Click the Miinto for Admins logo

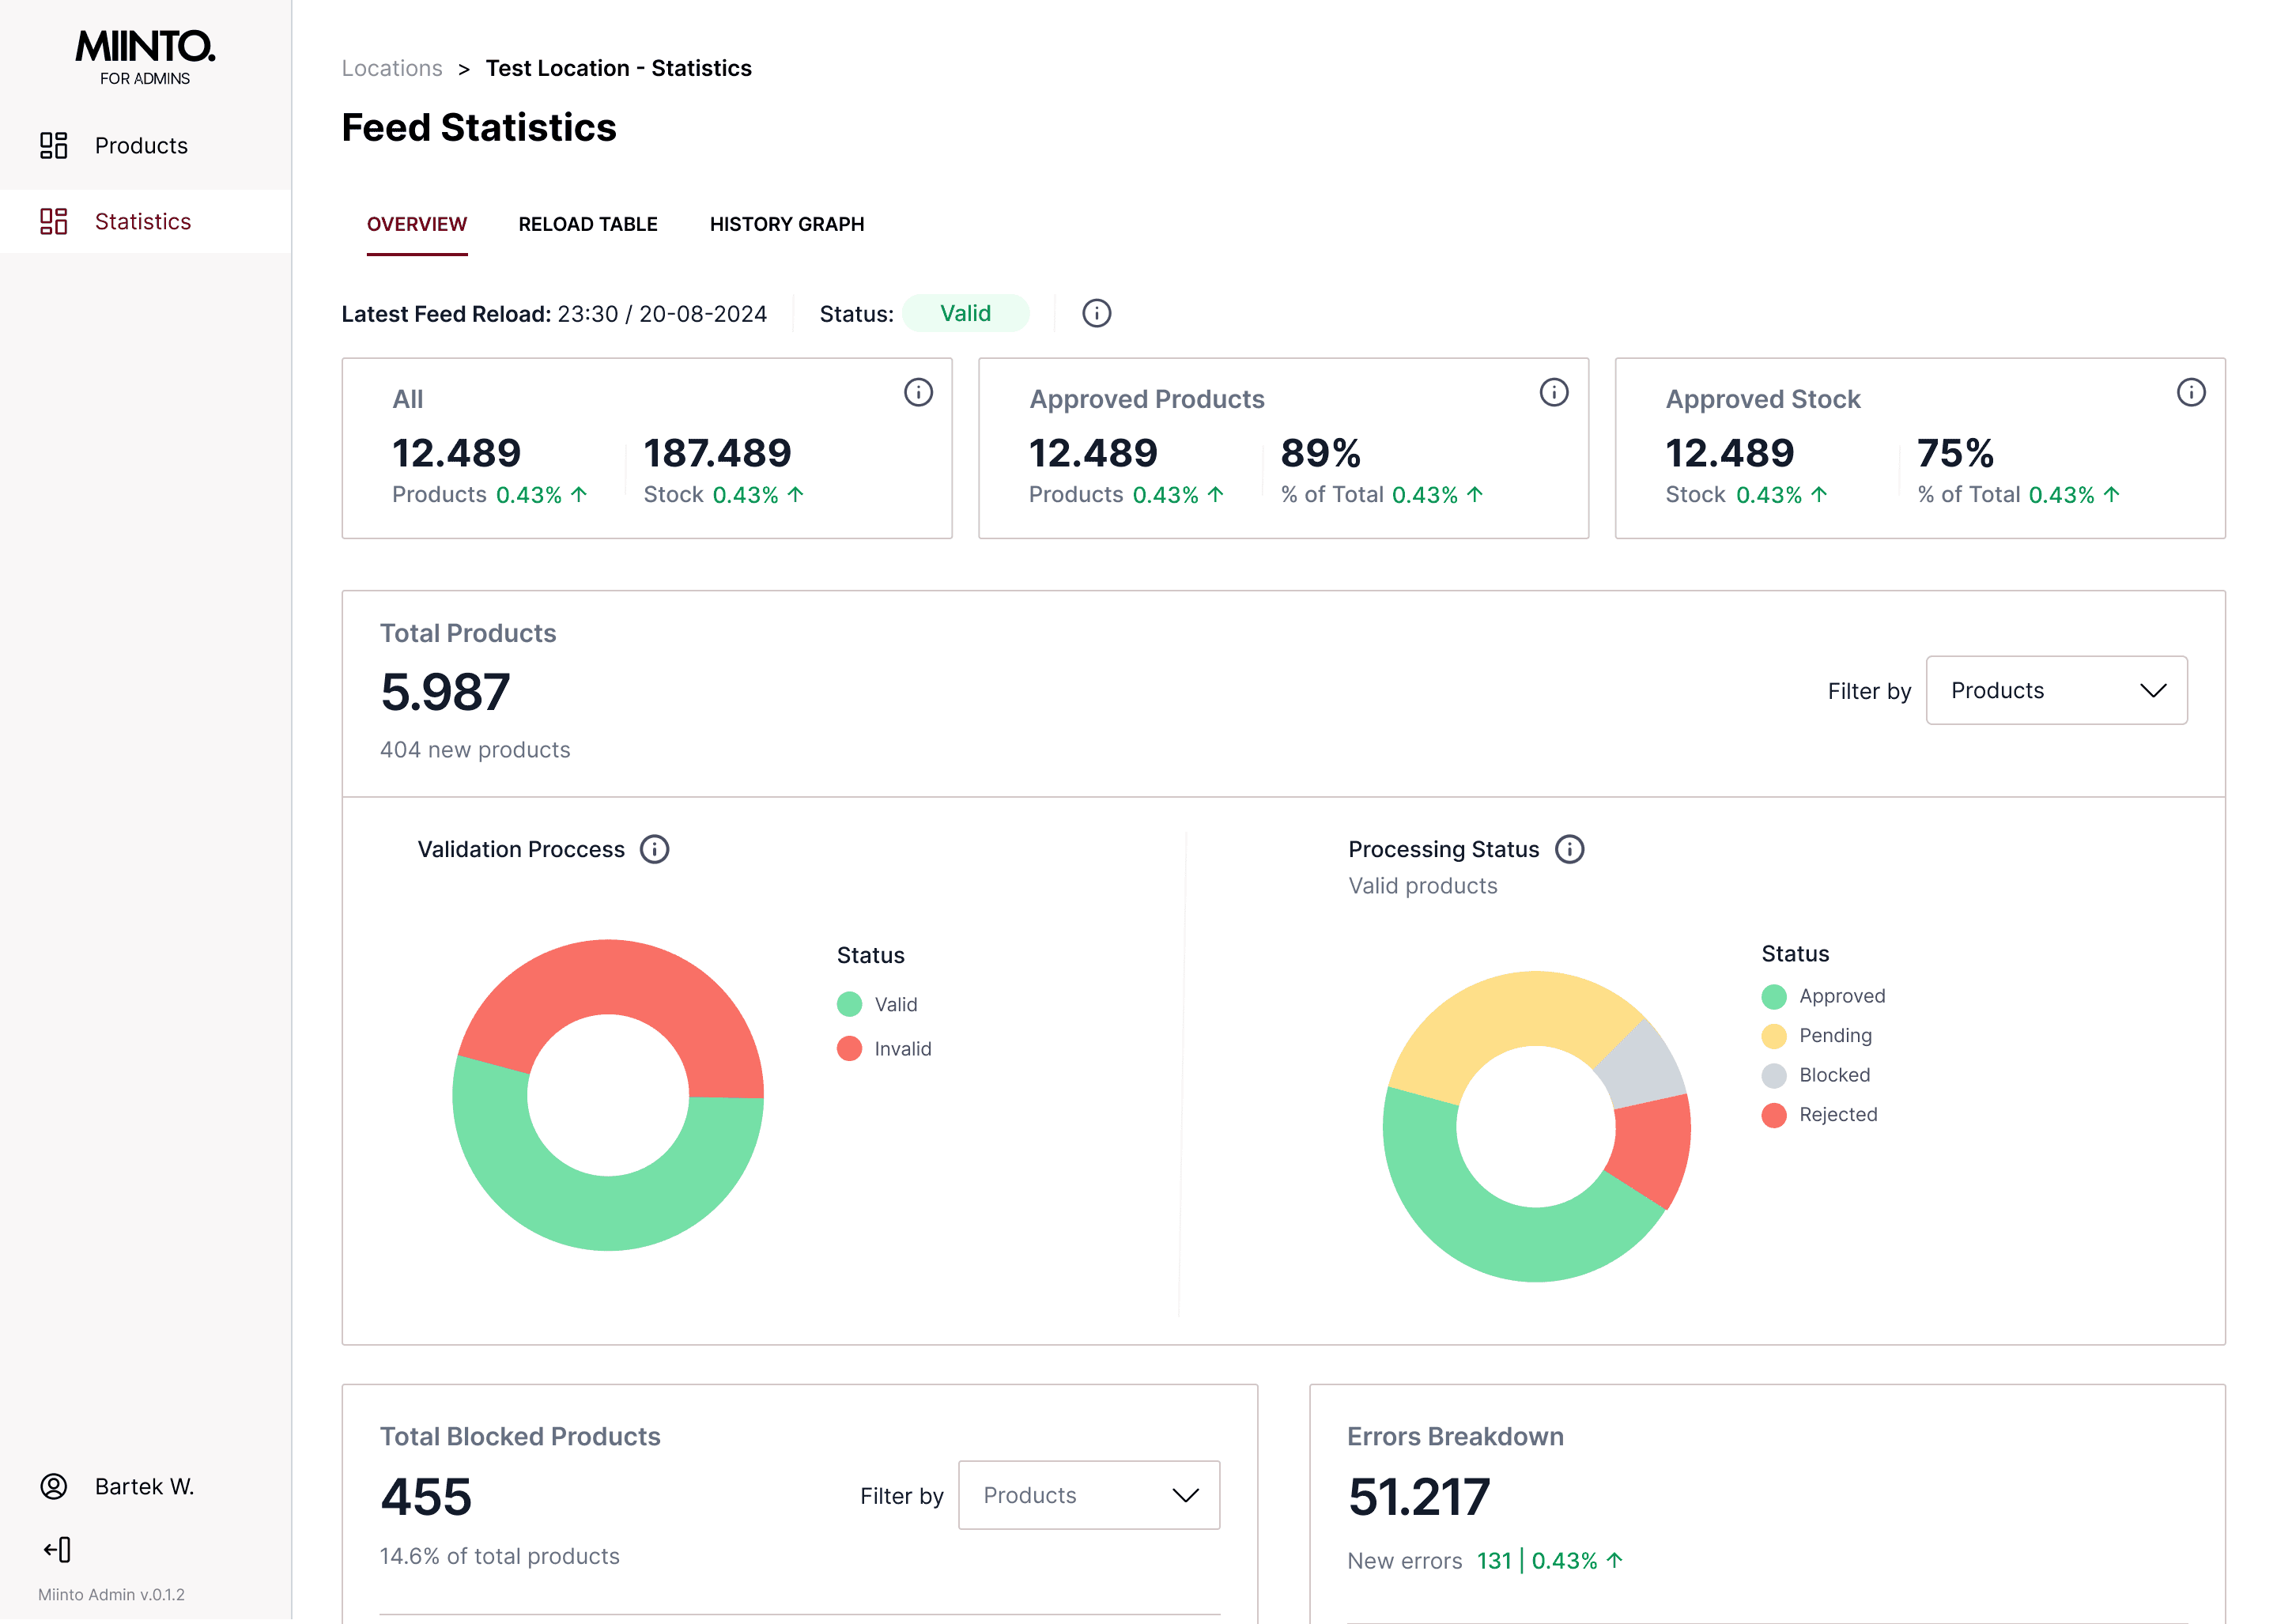(145, 57)
